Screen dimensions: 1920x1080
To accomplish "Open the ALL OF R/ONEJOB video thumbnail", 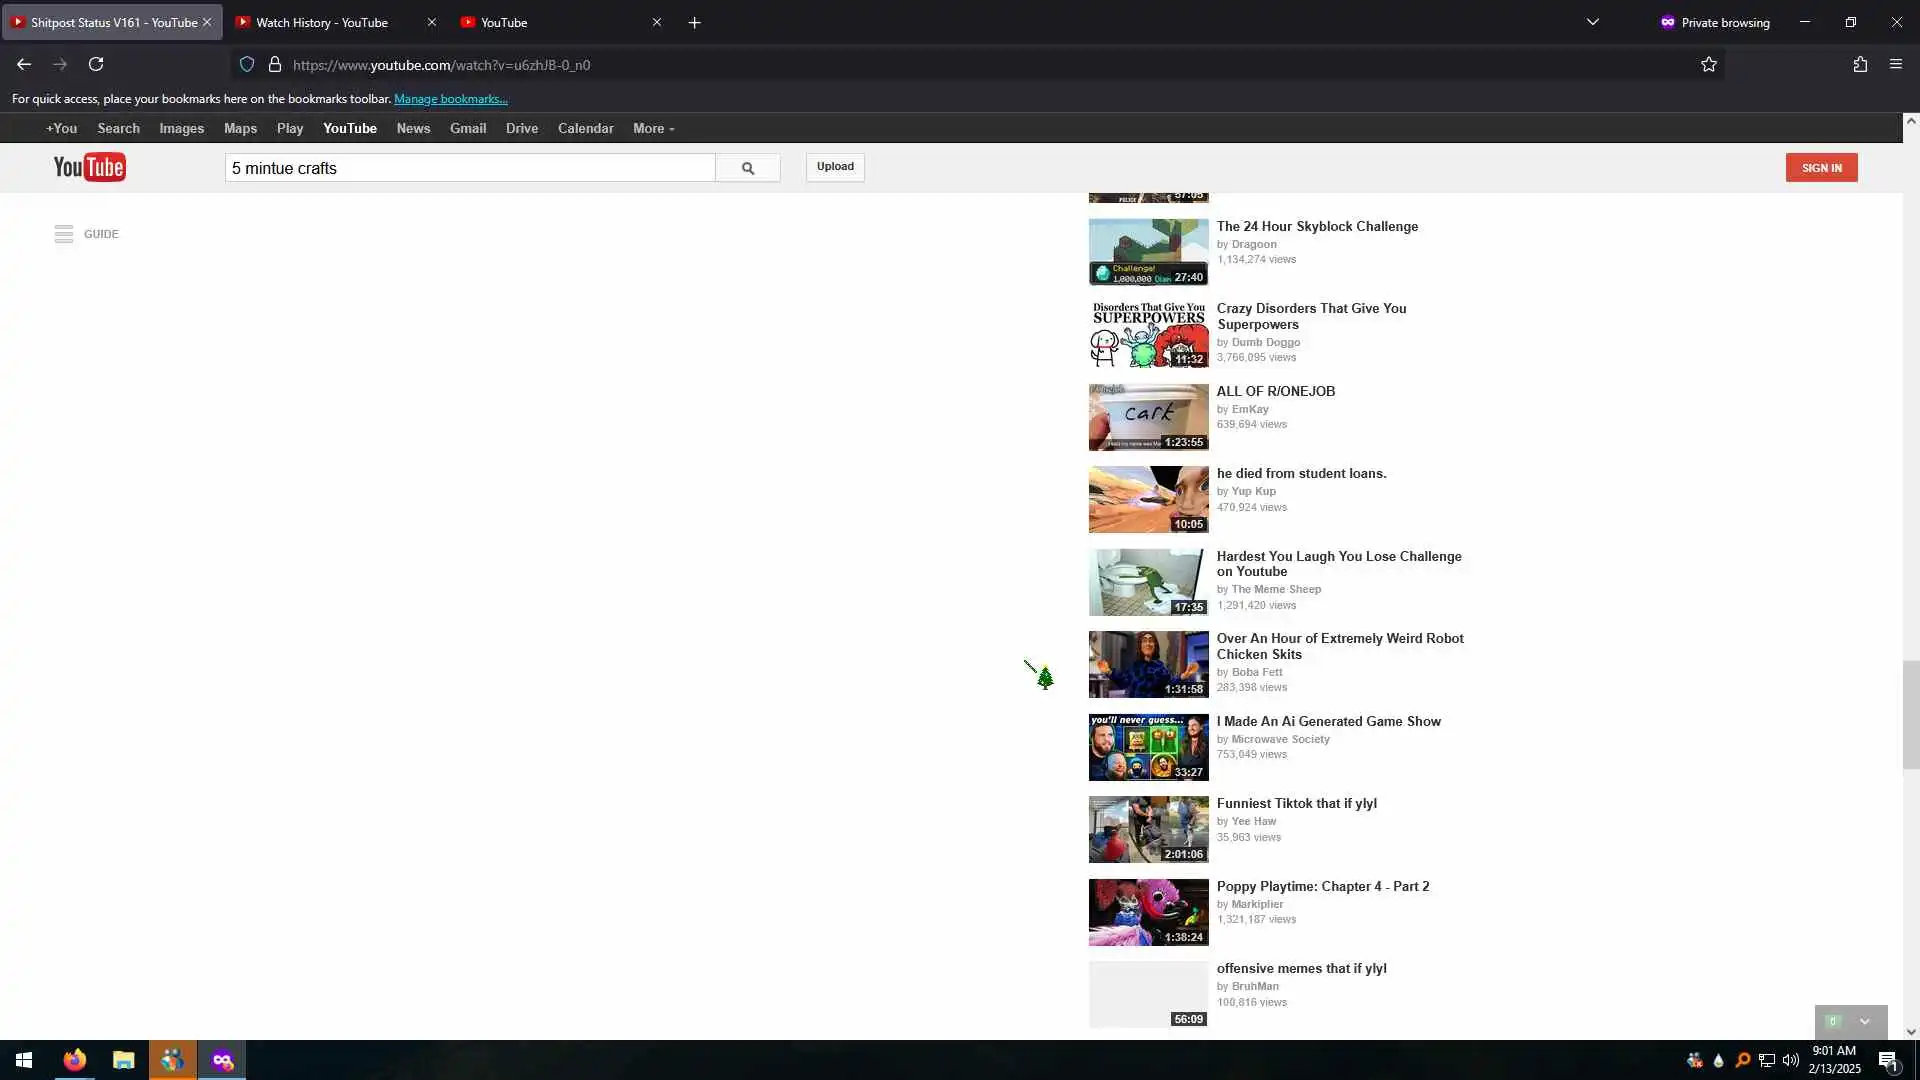I will (x=1148, y=417).
